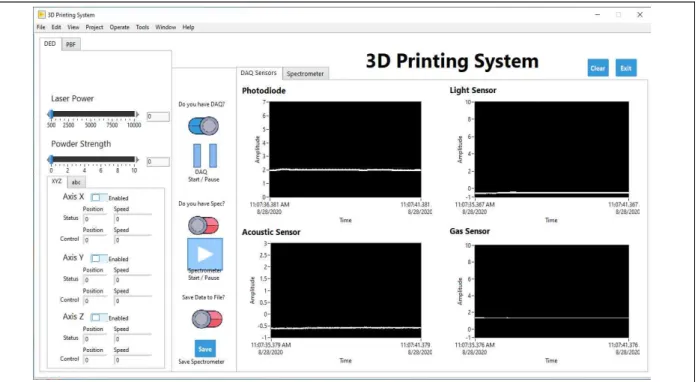
Task: Click the Acoustic Sensor graph plot area
Action: click(x=346, y=290)
